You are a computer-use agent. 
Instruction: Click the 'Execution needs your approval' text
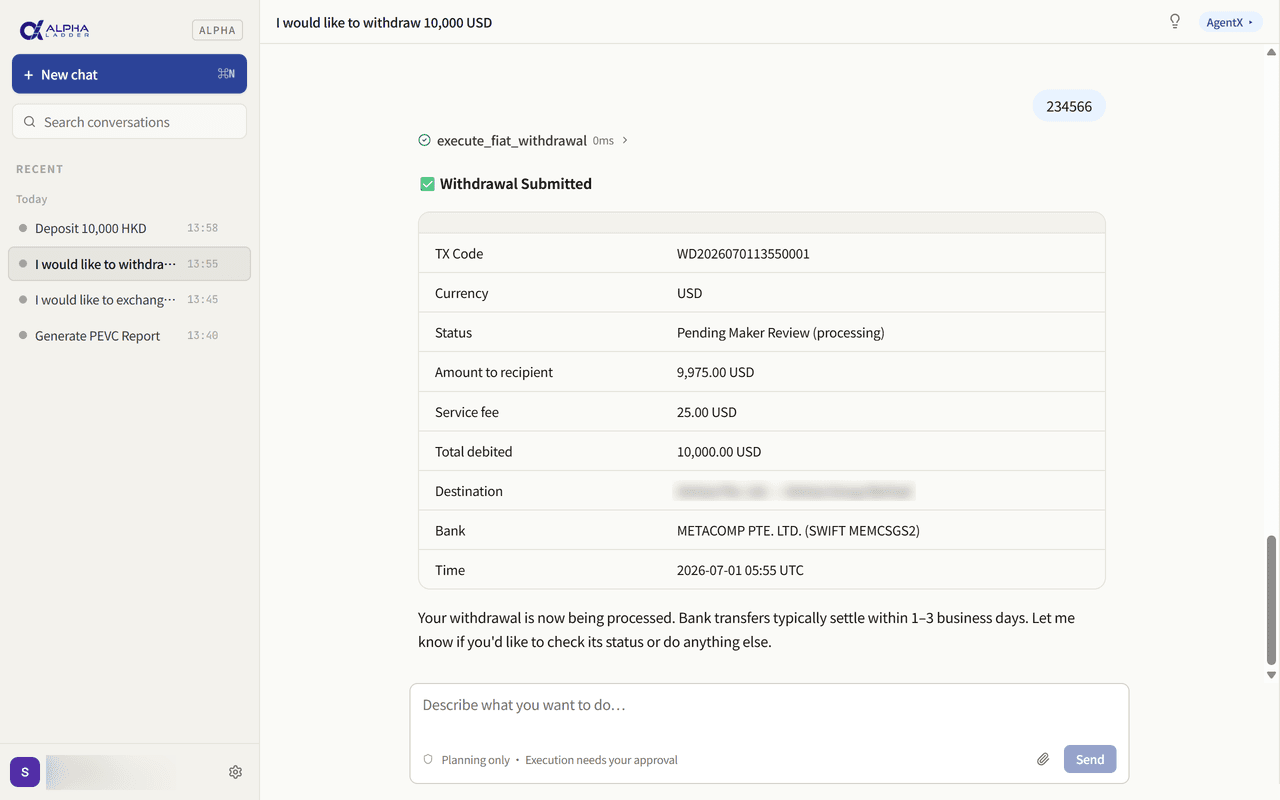click(x=601, y=760)
